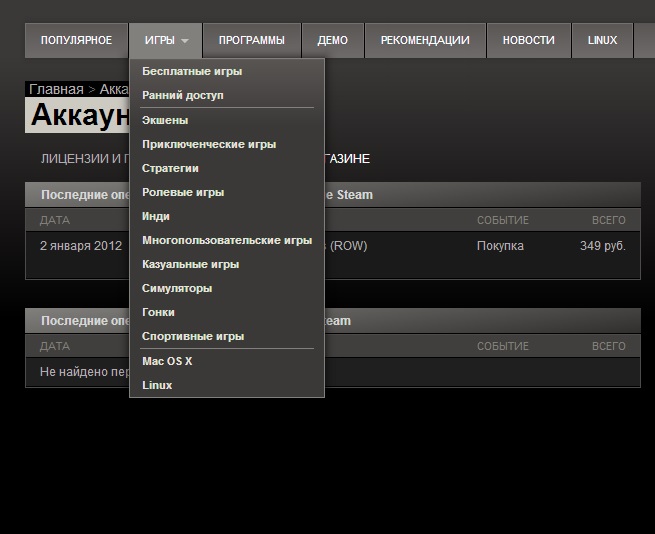Pick Экшены in games menu
655x534 pixels.
pyautogui.click(x=165, y=121)
